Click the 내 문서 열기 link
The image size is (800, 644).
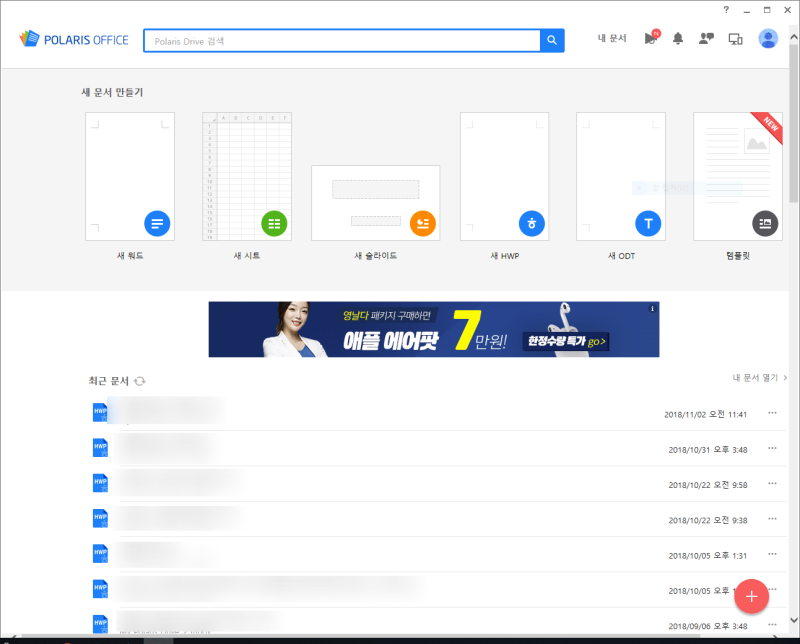coord(760,378)
